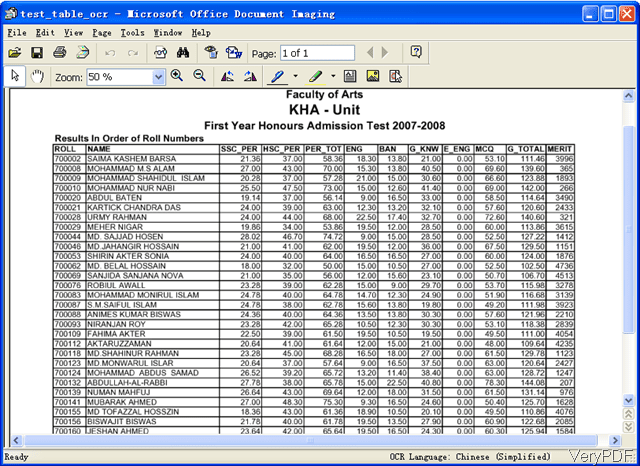640x466 pixels.
Task: Click the toolbar icon left of Page field
Action: [x=234, y=52]
